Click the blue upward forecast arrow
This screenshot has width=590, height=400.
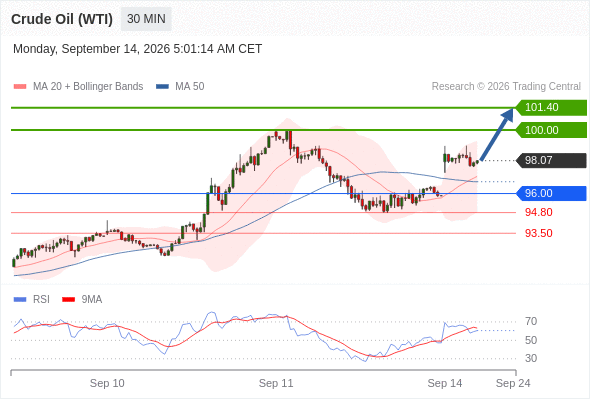497,134
